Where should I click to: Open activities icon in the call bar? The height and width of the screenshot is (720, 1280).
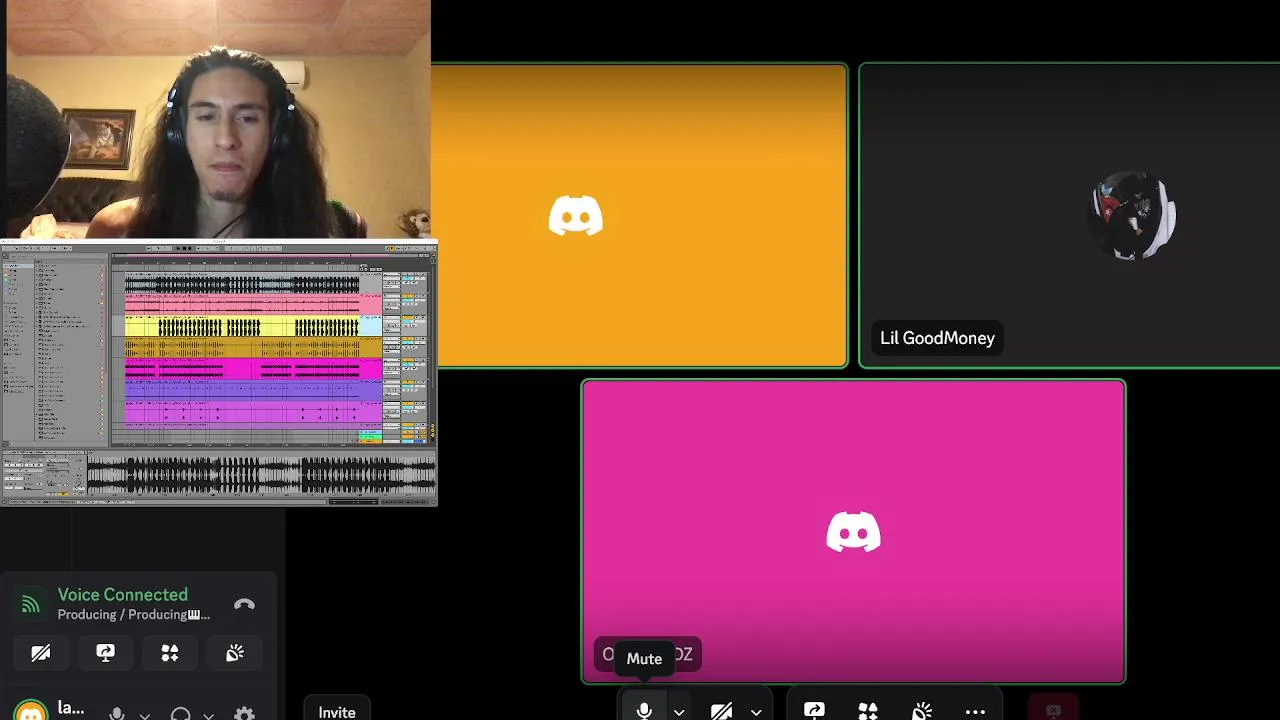click(868, 710)
